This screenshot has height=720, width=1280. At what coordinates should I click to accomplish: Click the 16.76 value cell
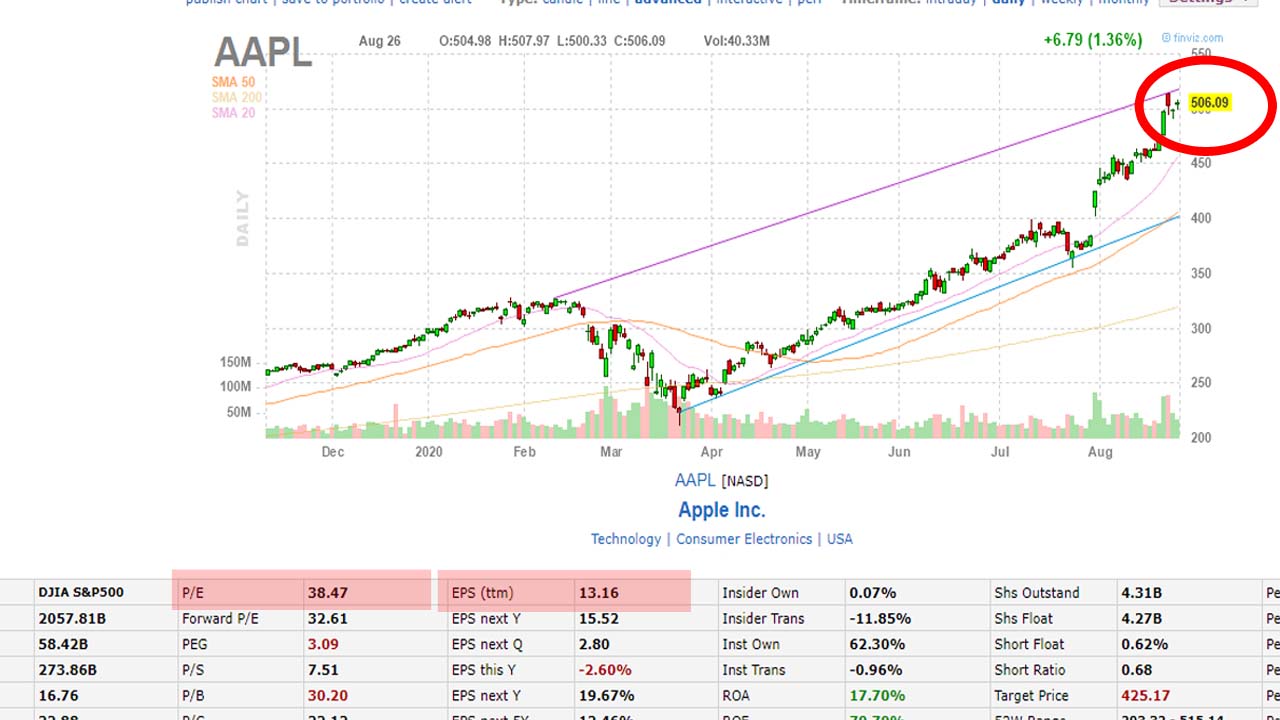coord(58,696)
